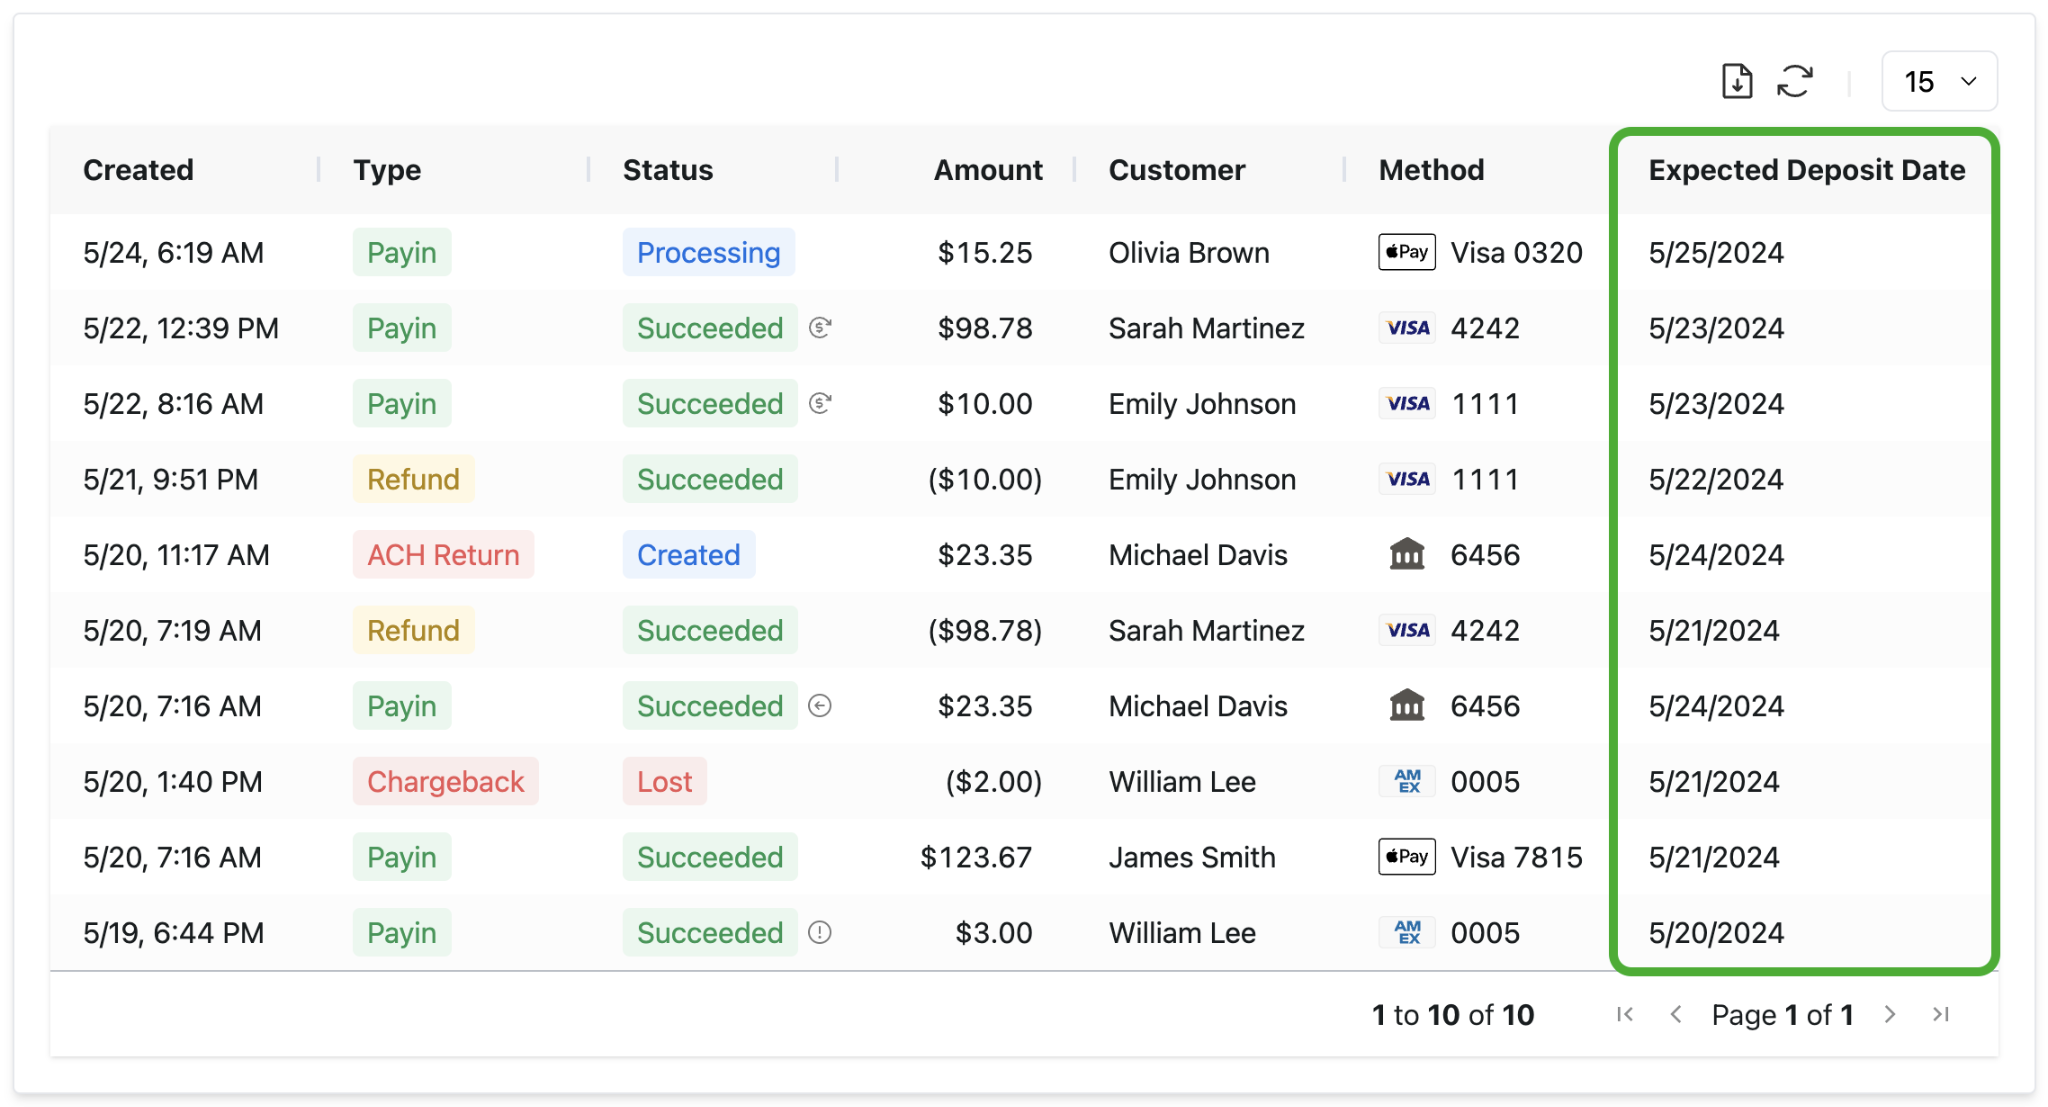Click the info icon on $3.00 Payin row
The height and width of the screenshot is (1107, 2048).
[820, 932]
